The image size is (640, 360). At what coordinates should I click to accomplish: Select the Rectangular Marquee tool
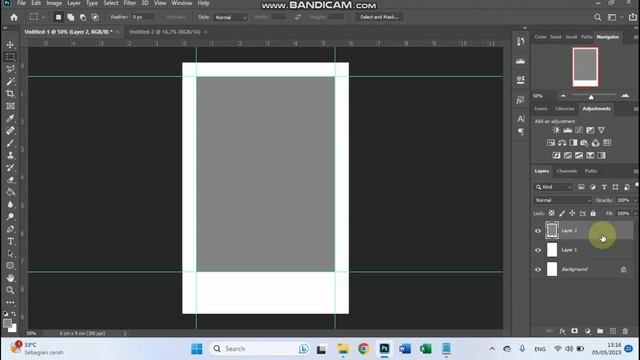(10, 57)
